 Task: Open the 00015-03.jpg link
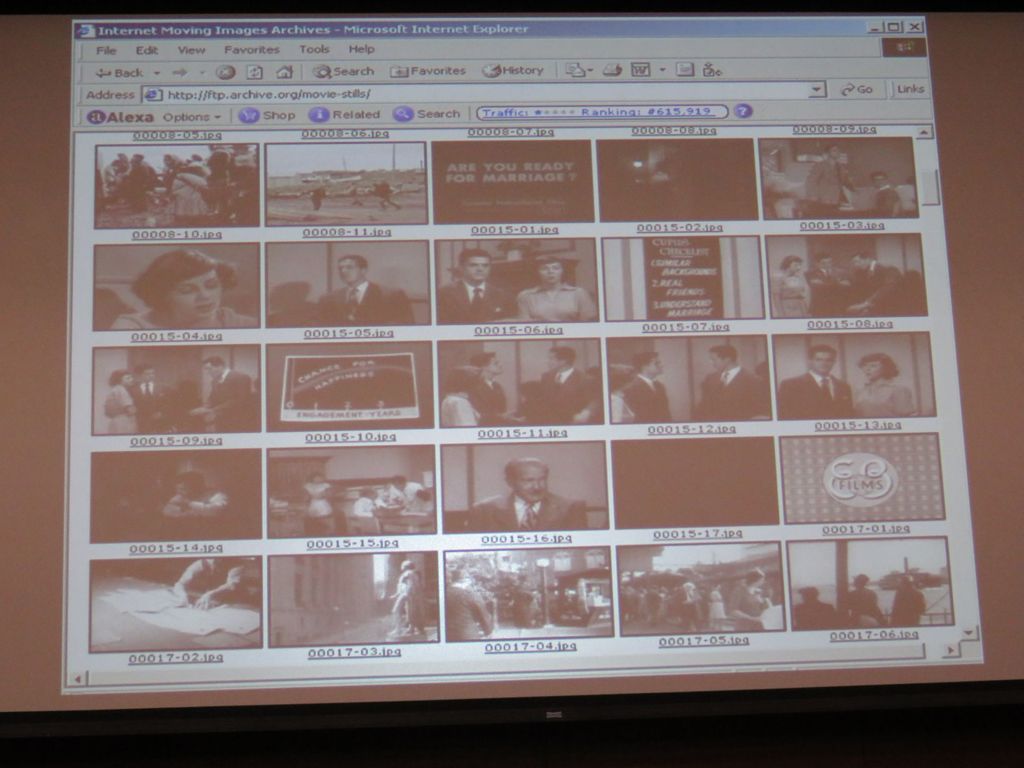842,225
